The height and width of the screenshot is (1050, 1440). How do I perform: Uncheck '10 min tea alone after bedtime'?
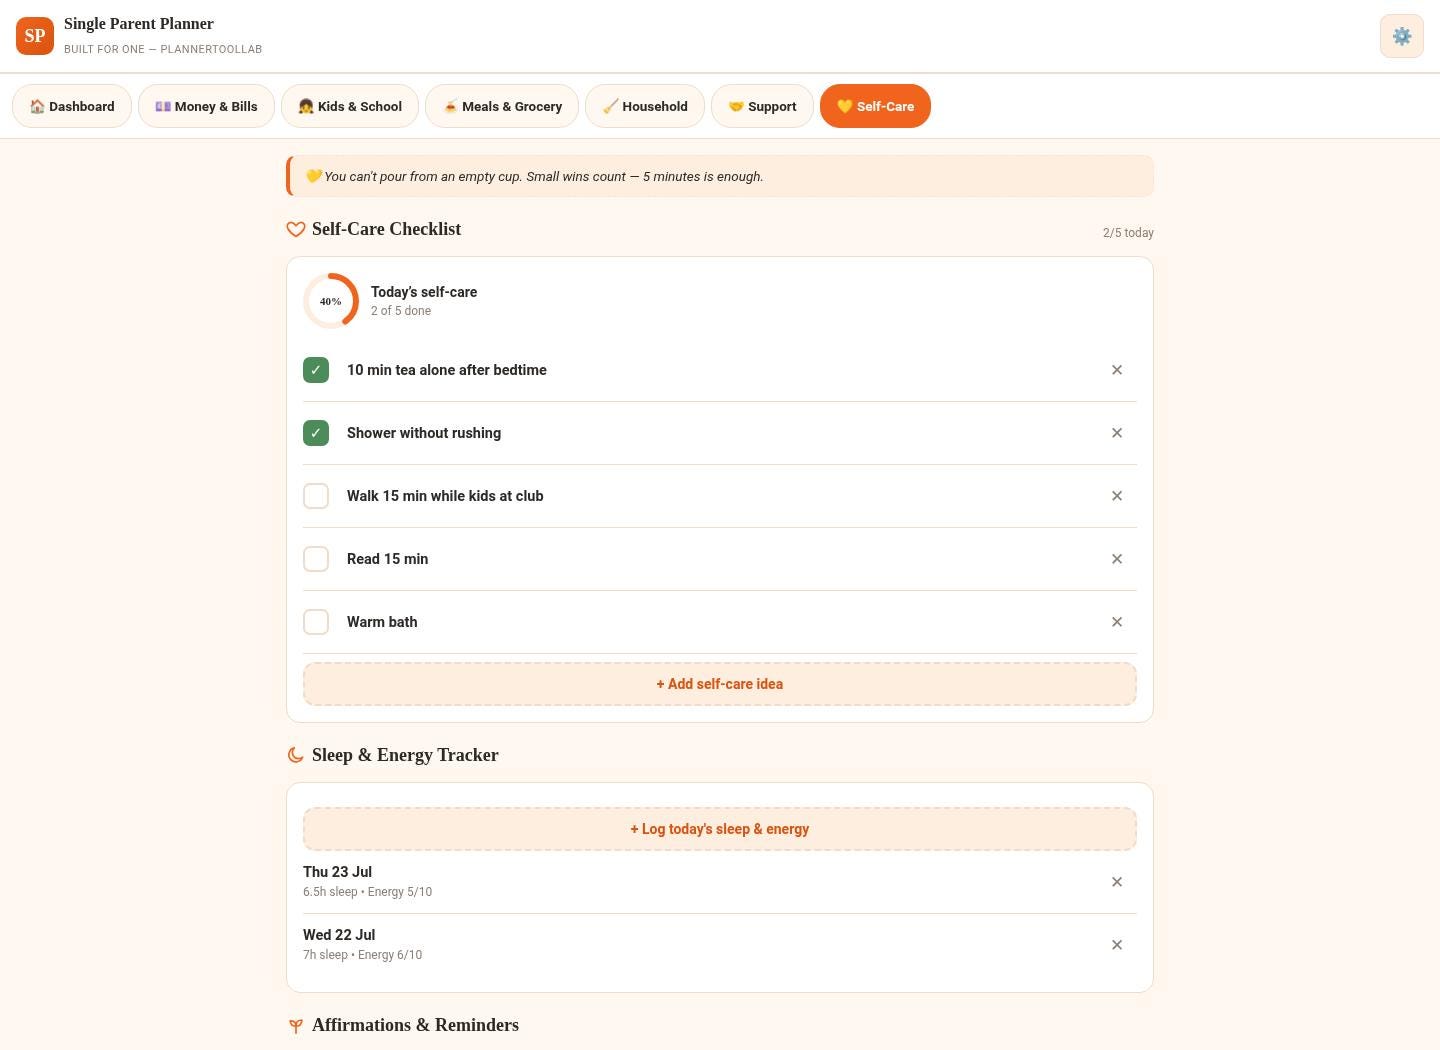click(316, 370)
